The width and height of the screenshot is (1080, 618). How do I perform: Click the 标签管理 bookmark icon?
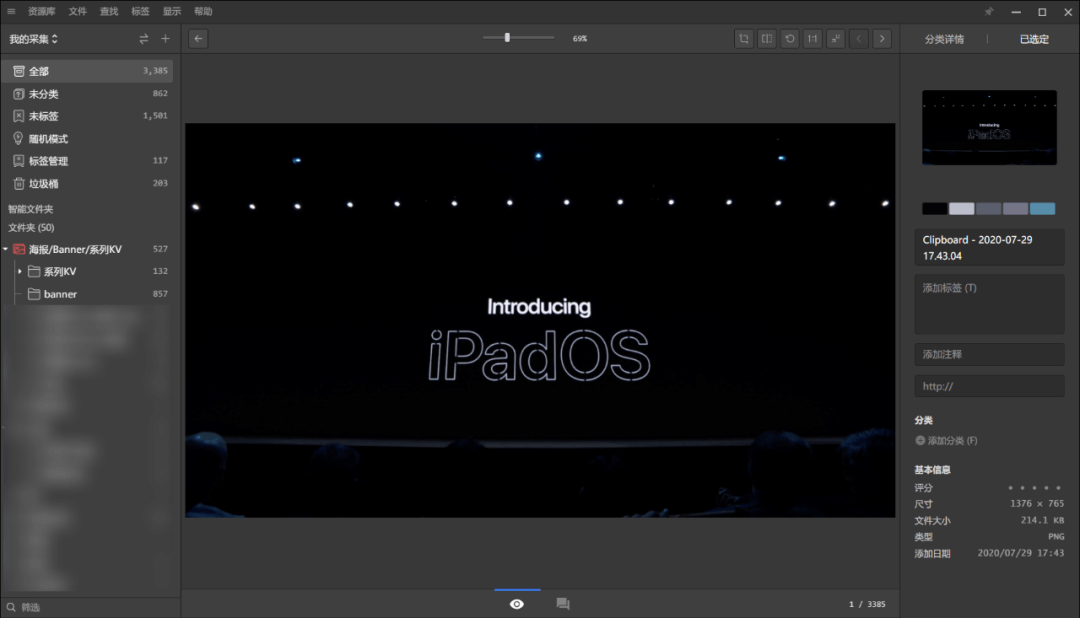pyautogui.click(x=19, y=161)
